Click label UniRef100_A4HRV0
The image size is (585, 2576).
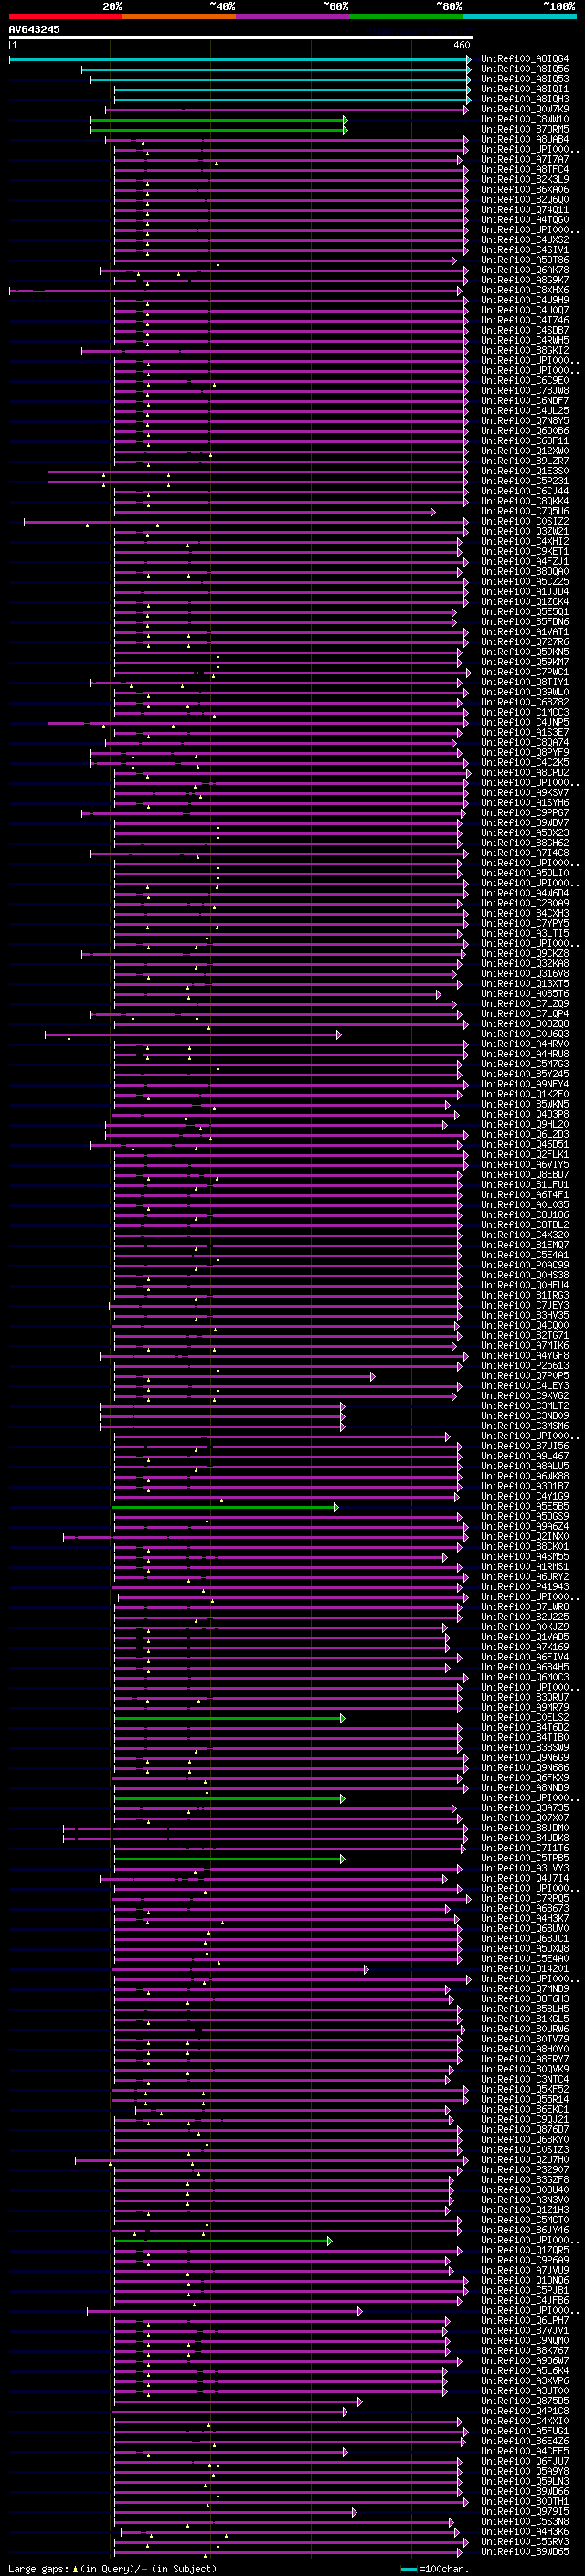(x=525, y=1044)
